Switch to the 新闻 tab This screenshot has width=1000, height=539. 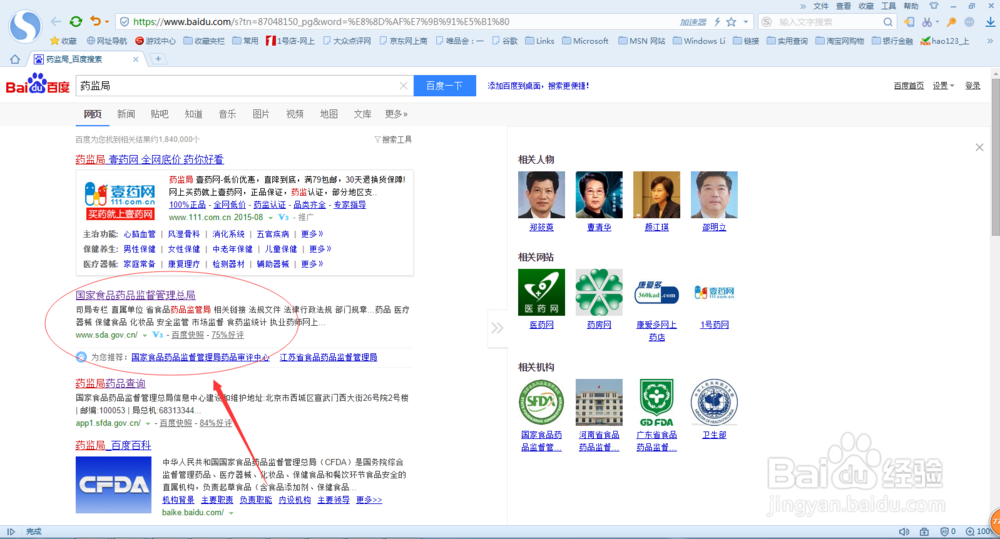coord(126,114)
